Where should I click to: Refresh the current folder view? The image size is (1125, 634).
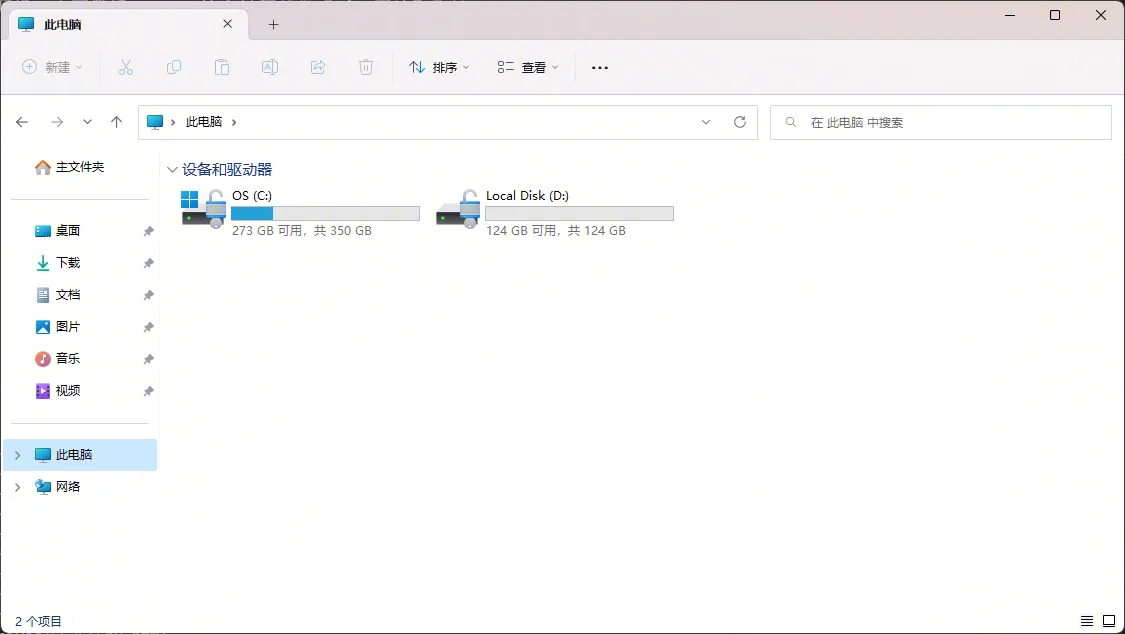point(740,122)
